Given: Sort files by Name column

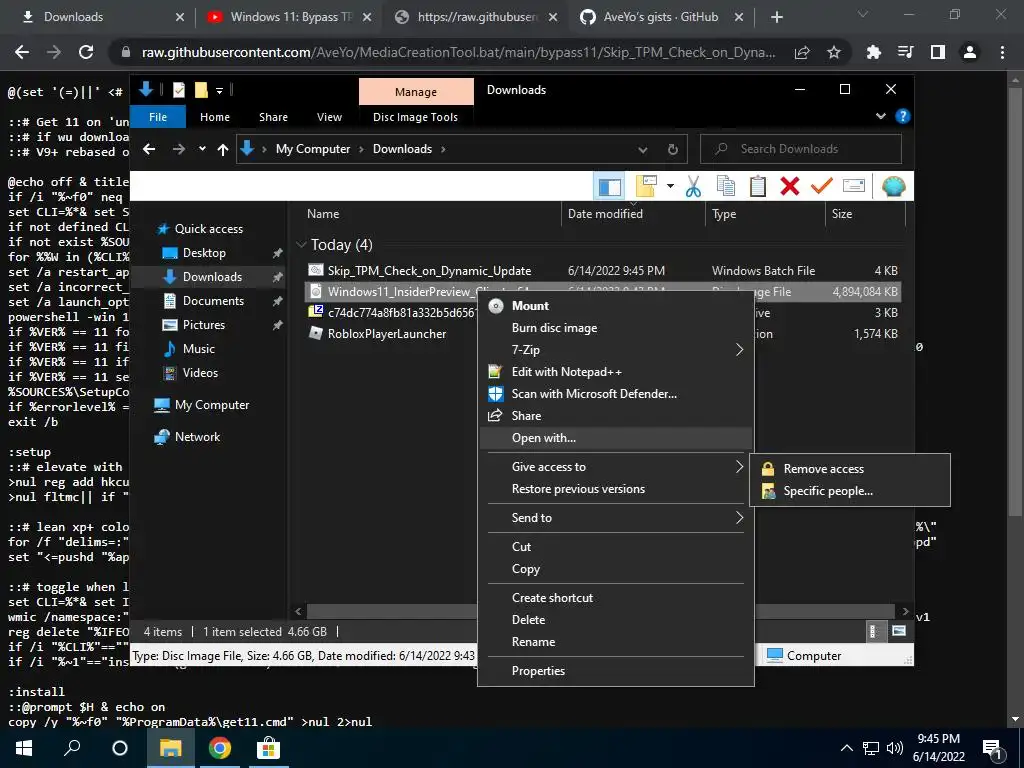Looking at the screenshot, I should pos(323,214).
